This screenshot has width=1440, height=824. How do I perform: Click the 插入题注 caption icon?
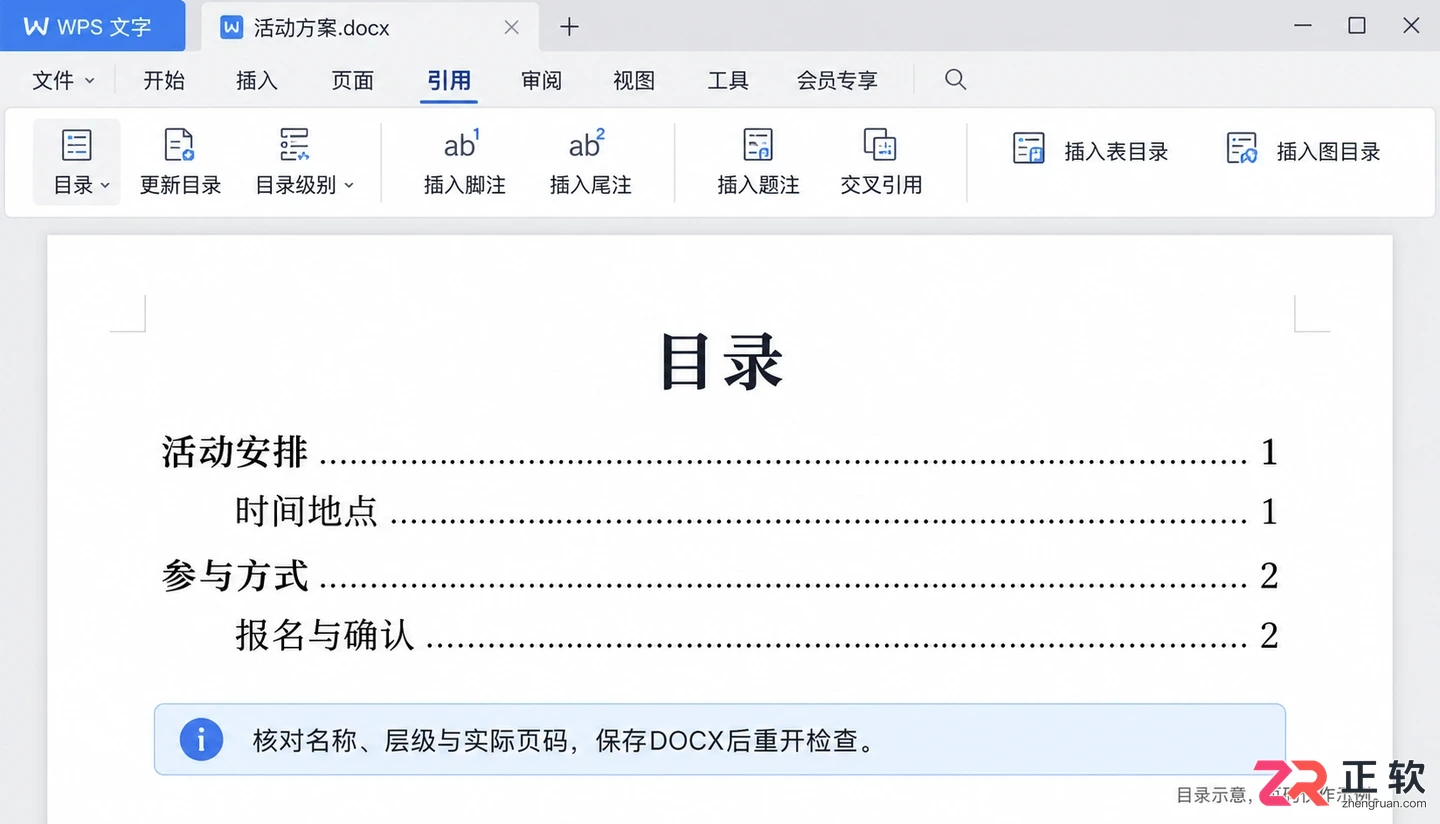tap(758, 145)
